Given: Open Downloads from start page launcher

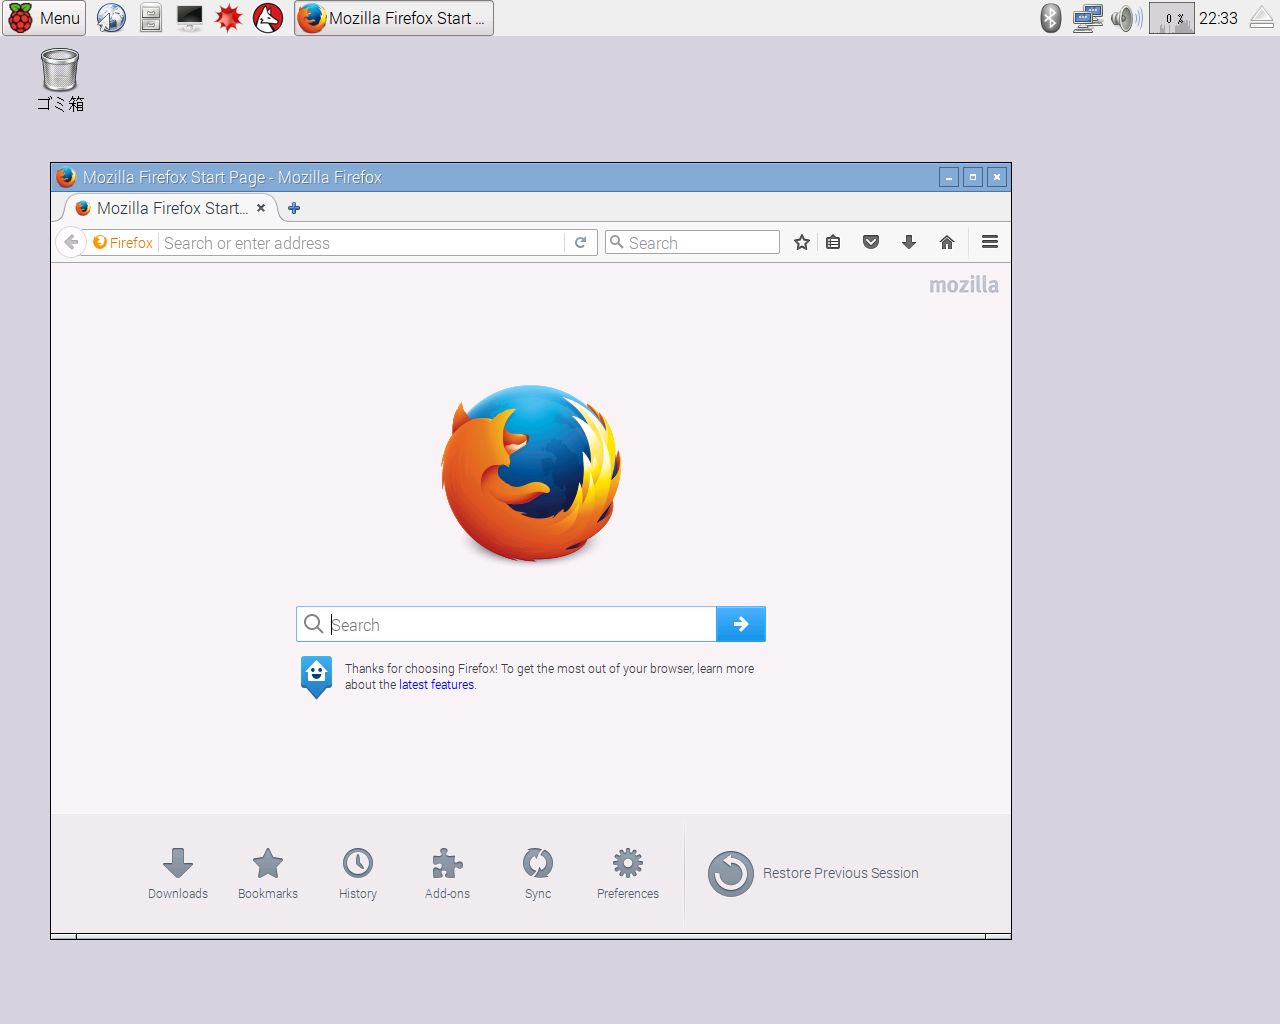Looking at the screenshot, I should coord(178,873).
